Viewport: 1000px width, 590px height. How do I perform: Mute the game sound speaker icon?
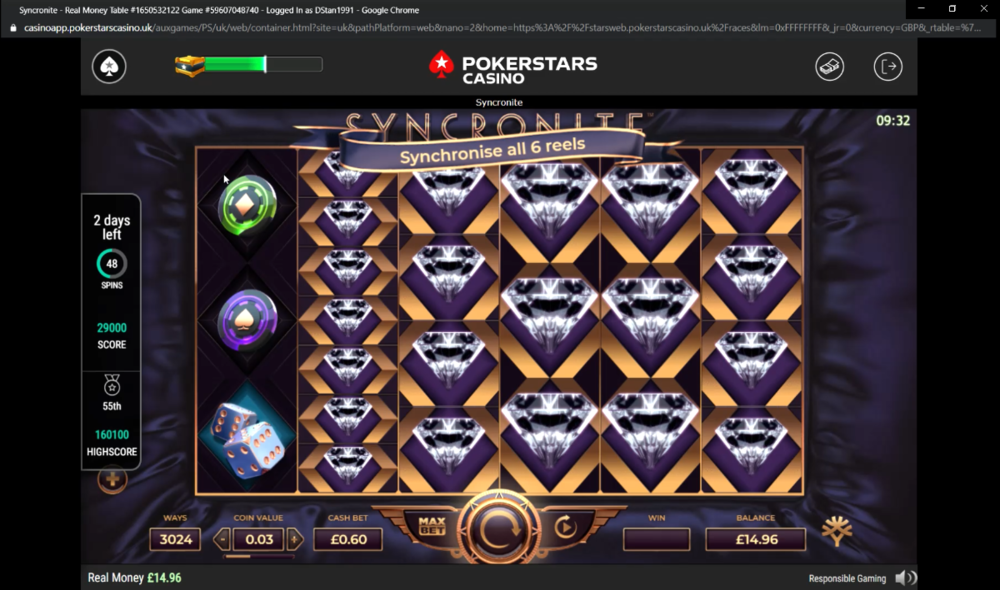(906, 578)
